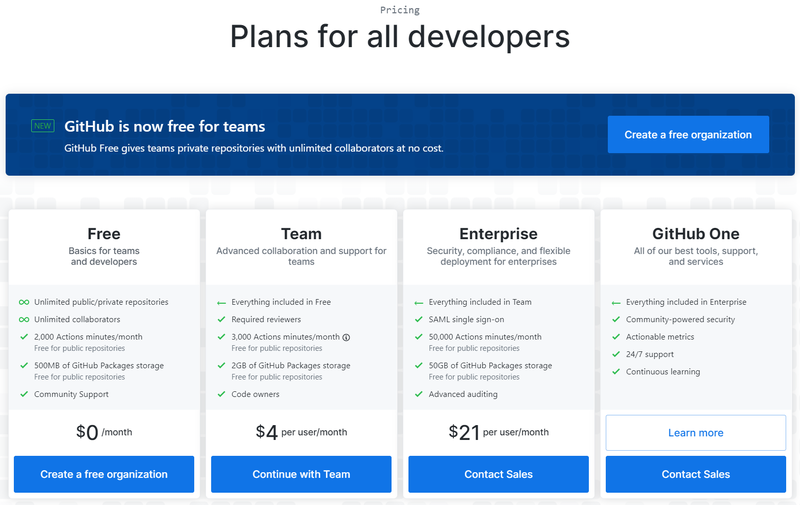The height and width of the screenshot is (505, 800).
Task: Click Contact Sales under GitHub One plan
Action: tap(696, 474)
